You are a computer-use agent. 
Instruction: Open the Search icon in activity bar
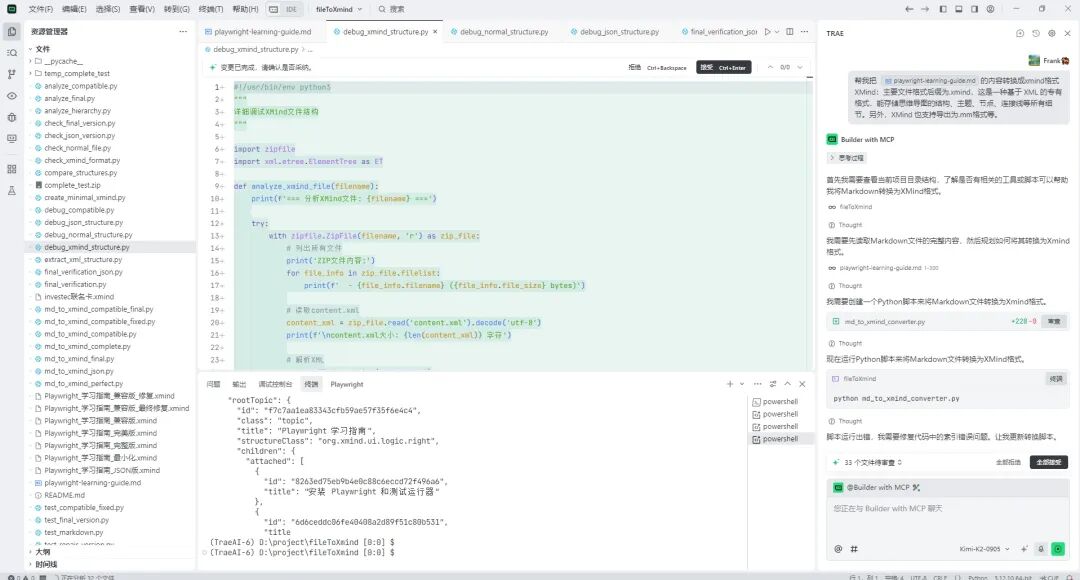tap(12, 53)
